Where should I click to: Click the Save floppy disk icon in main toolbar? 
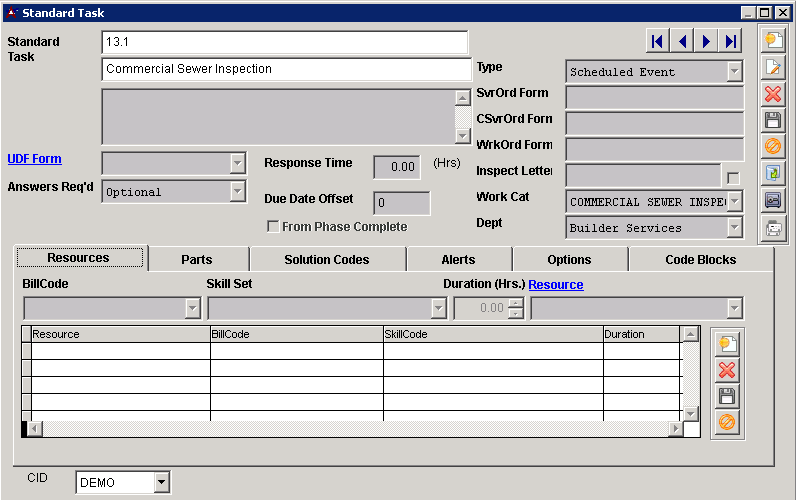[773, 121]
